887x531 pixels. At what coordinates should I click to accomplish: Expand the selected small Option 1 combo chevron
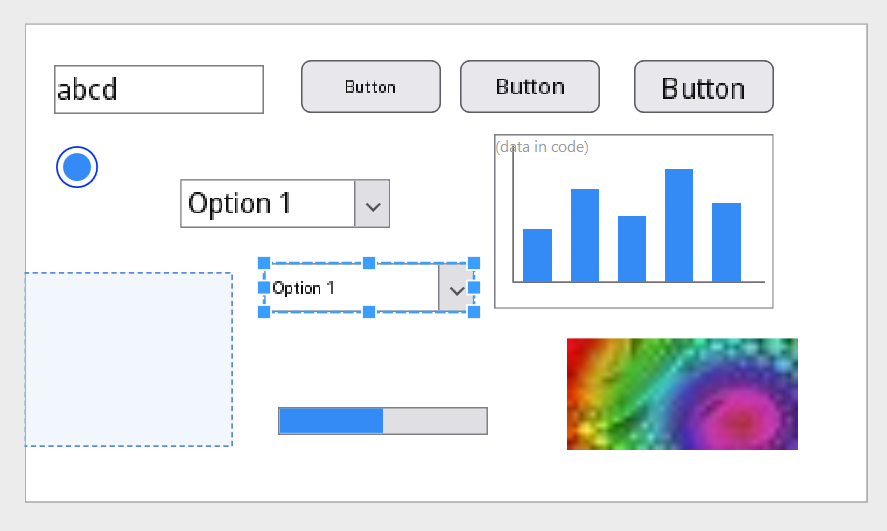(x=456, y=288)
